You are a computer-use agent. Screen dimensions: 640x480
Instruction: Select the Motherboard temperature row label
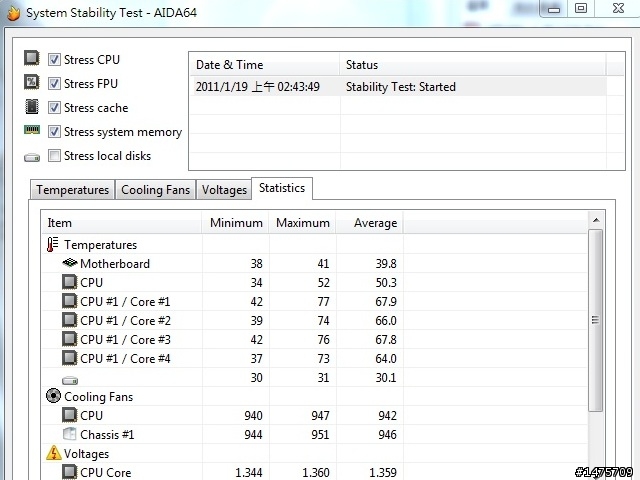pos(115,264)
